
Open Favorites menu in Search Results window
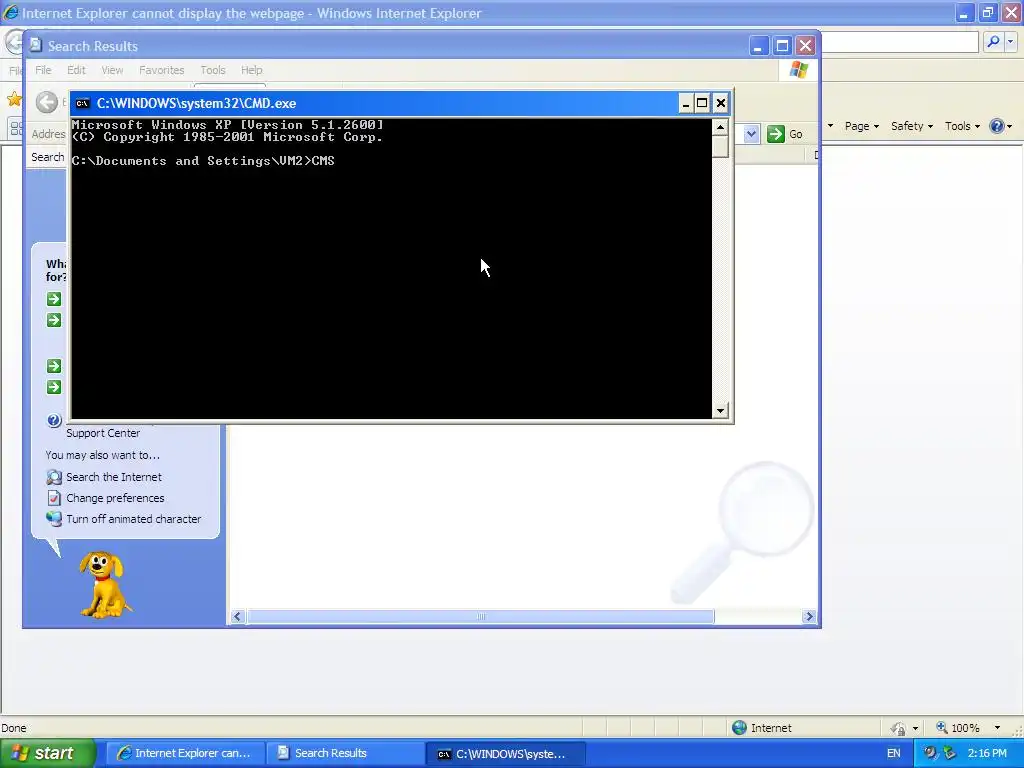(161, 70)
